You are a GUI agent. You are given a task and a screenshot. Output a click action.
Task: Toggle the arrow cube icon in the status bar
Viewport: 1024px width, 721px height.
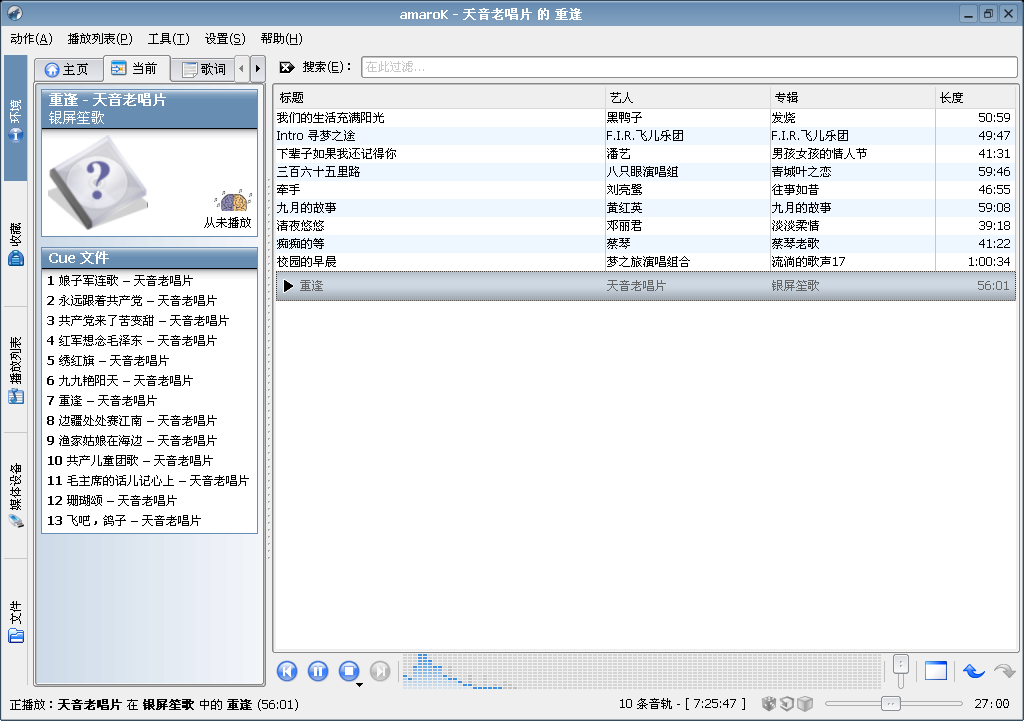[x=787, y=703]
